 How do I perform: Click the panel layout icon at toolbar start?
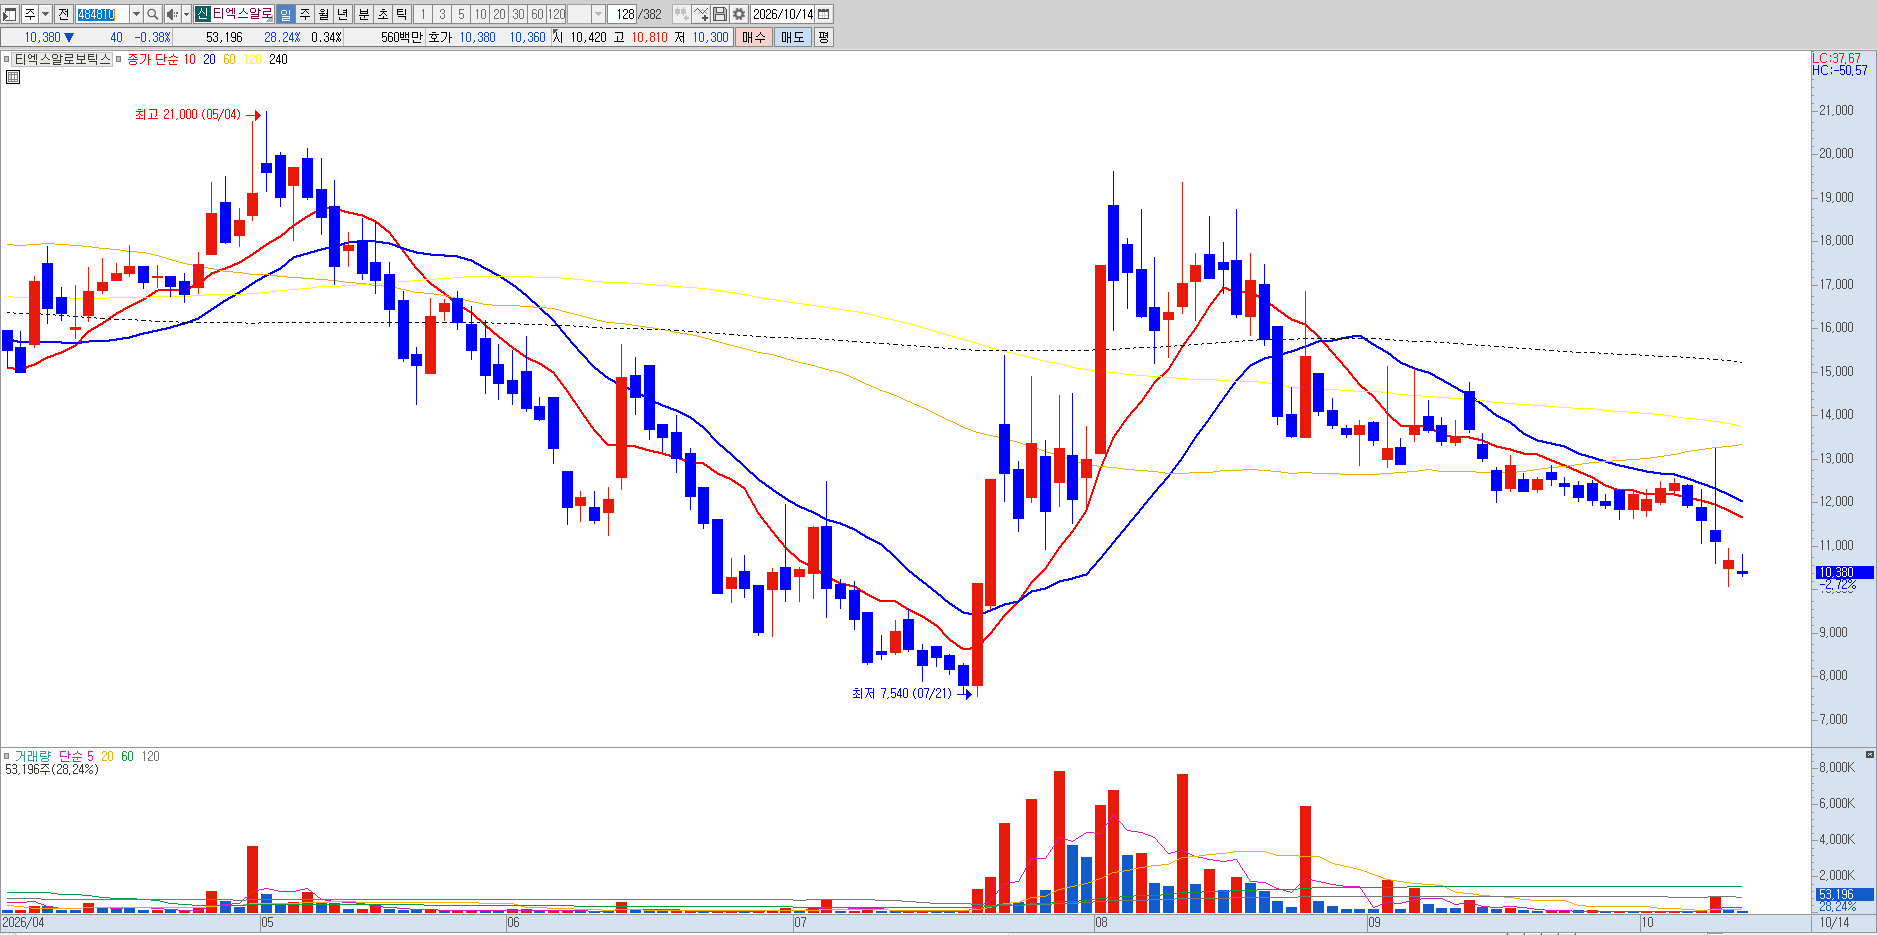pos(10,14)
